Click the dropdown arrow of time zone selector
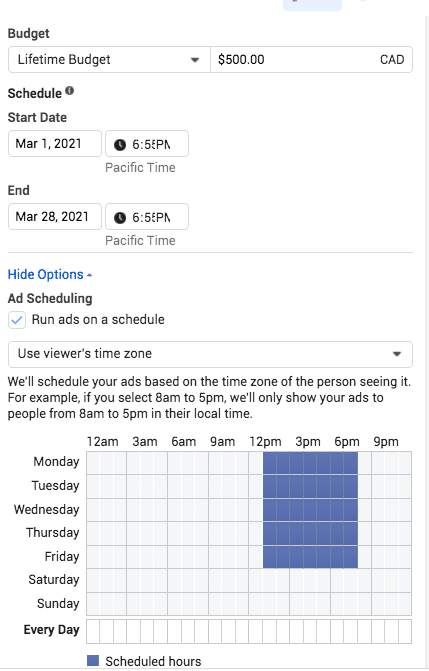 [397, 354]
